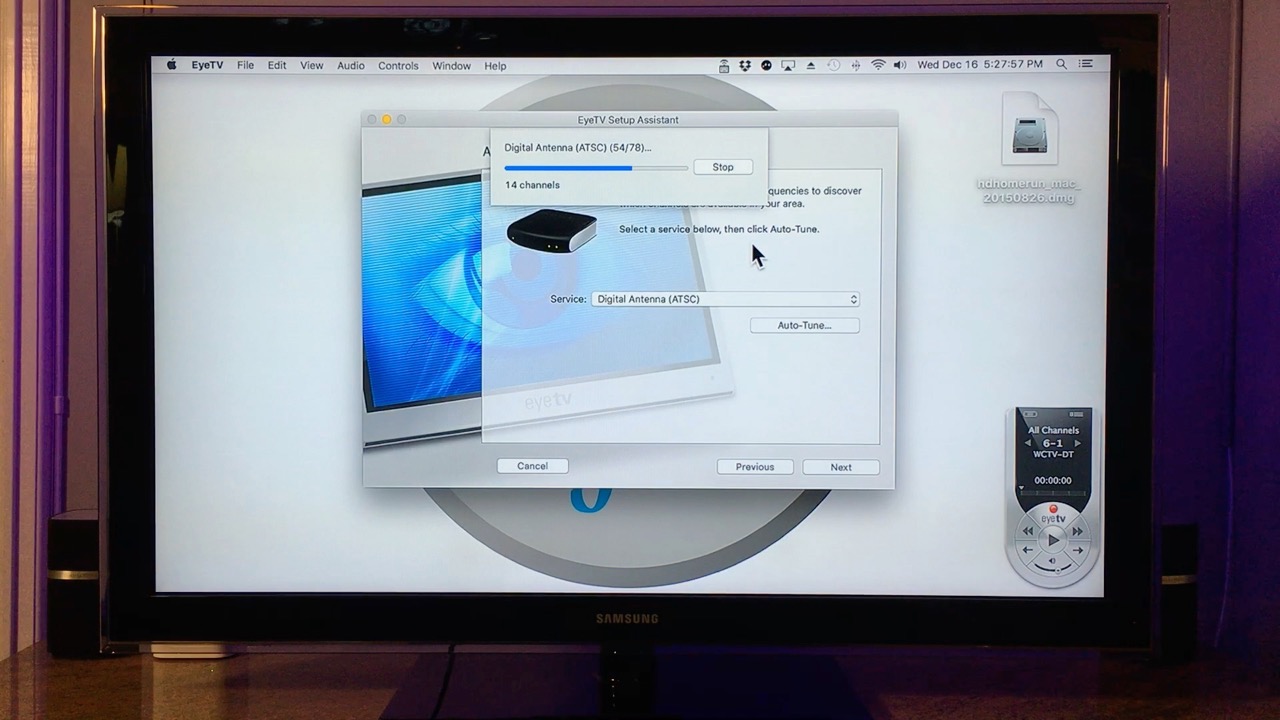
Task: Select the hdhomerun_mac dmg file on desktop
Action: tap(1029, 149)
